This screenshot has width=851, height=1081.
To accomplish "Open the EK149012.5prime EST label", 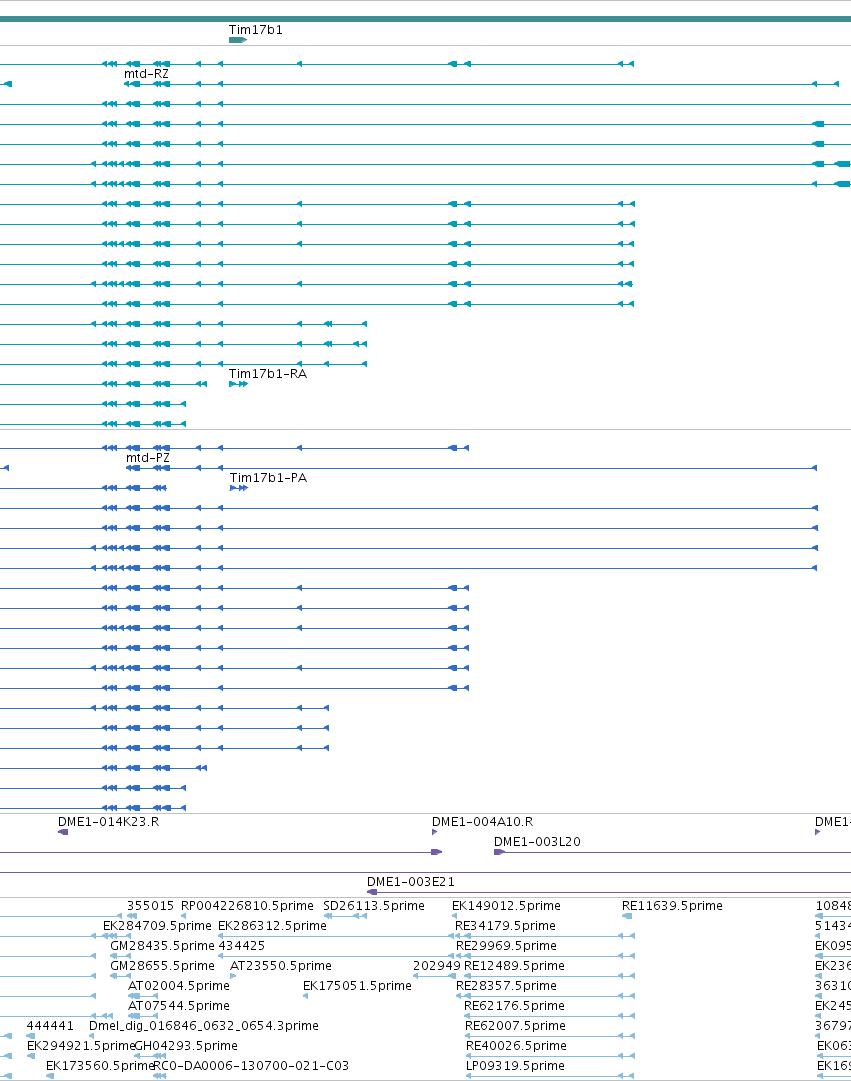I will [506, 906].
